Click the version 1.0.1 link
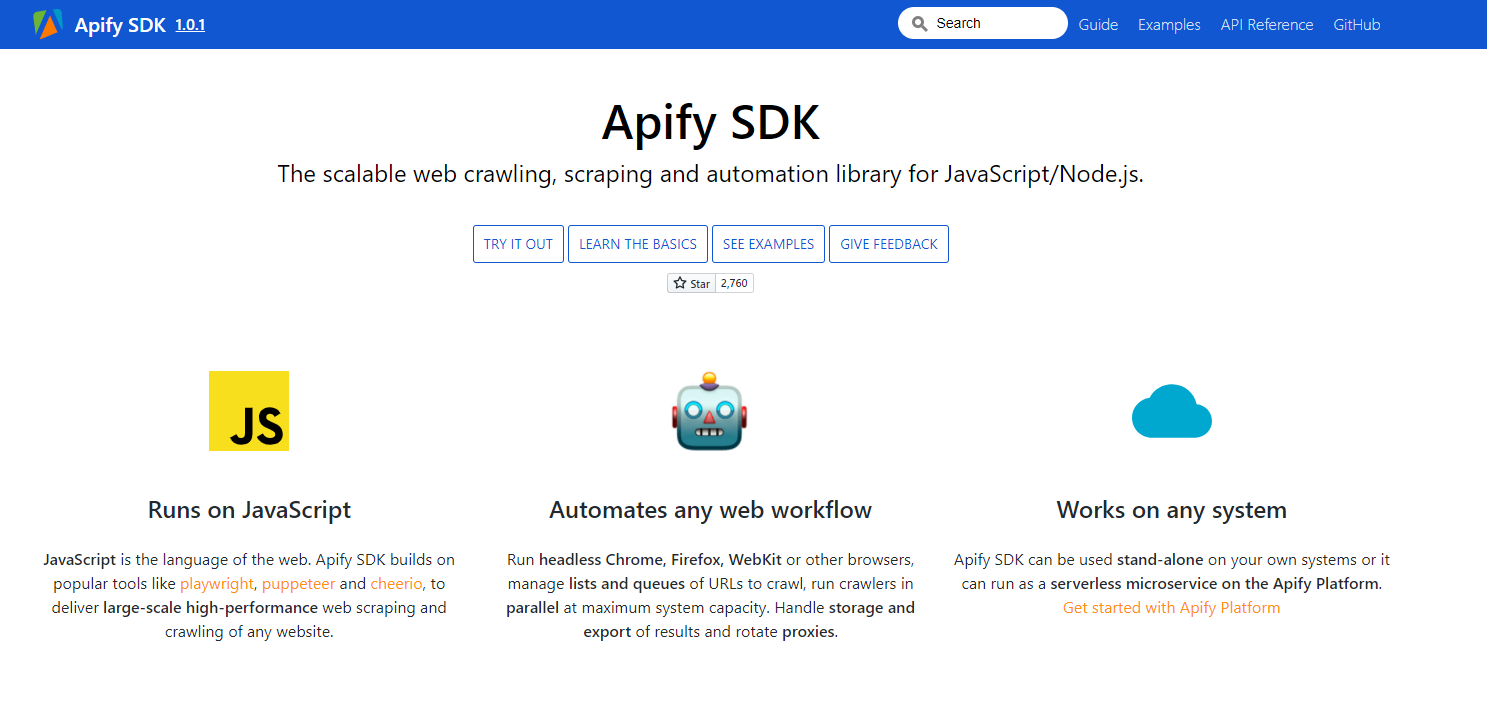 tap(190, 25)
